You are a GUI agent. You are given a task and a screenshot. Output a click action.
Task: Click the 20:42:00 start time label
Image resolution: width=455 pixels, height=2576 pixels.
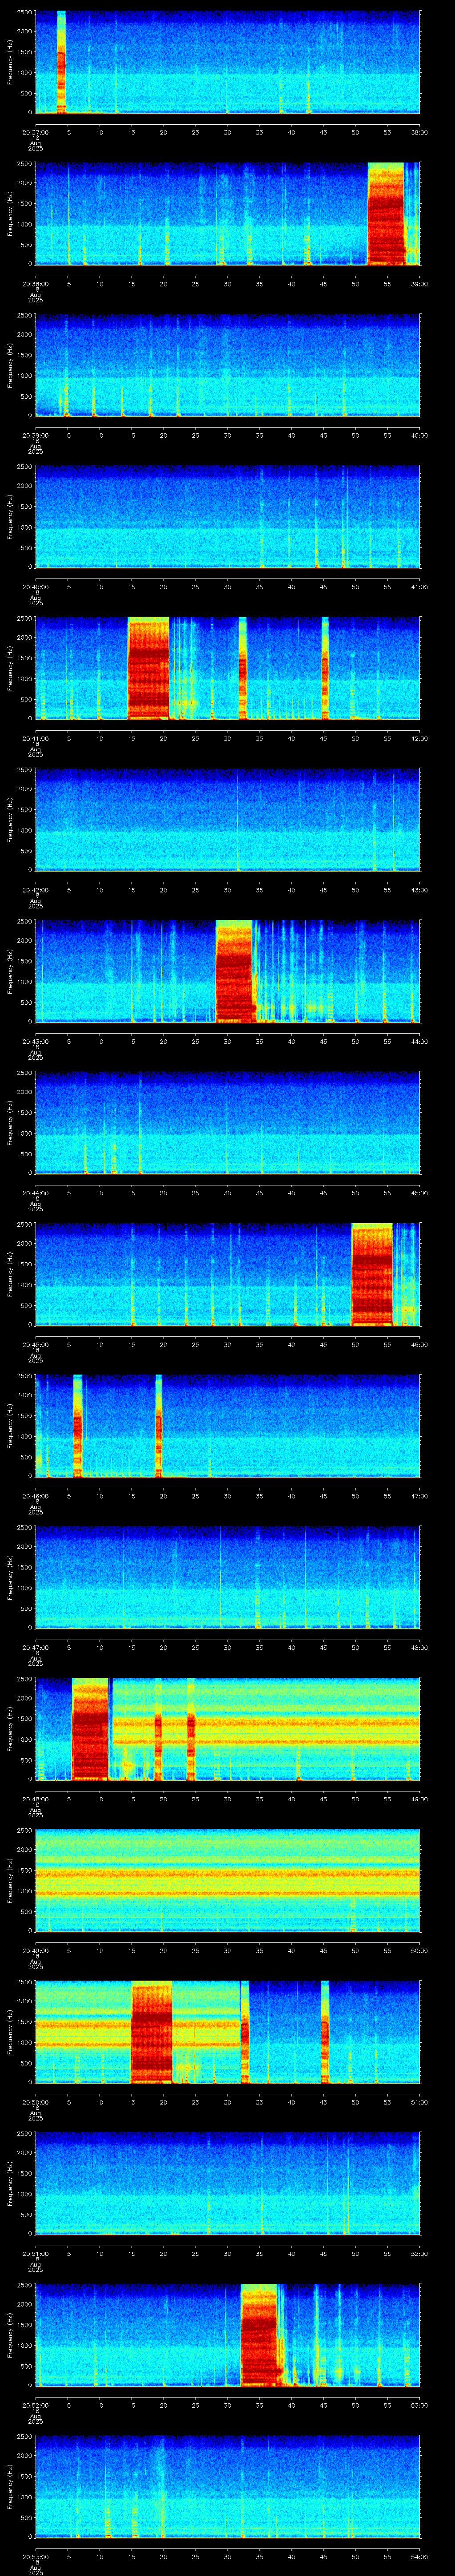[x=35, y=890]
